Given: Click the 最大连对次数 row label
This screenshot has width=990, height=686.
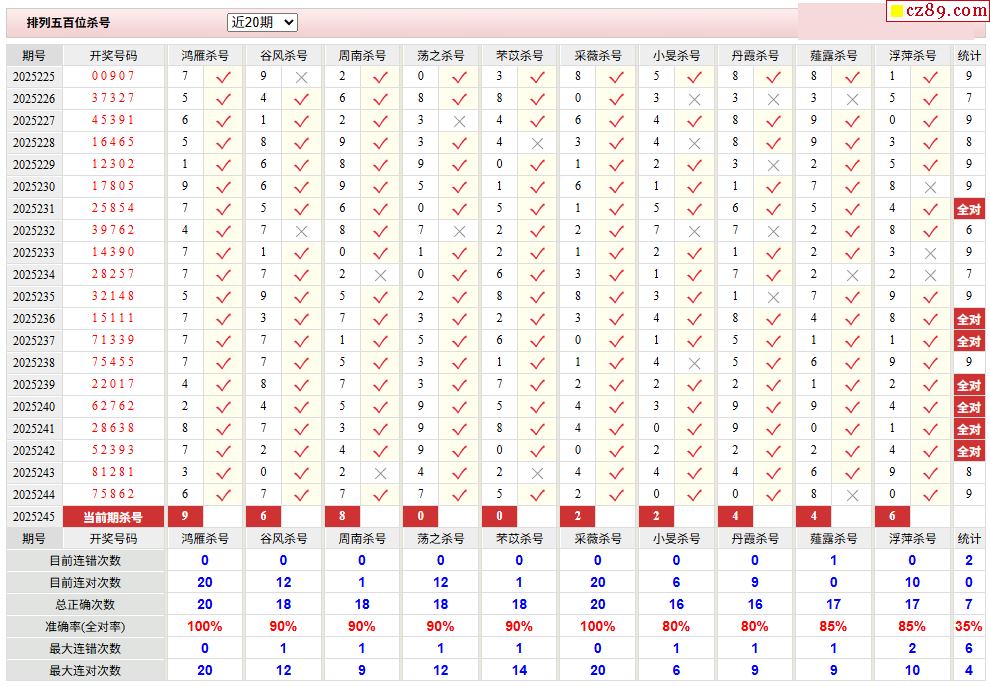Looking at the screenshot, I should [85, 670].
